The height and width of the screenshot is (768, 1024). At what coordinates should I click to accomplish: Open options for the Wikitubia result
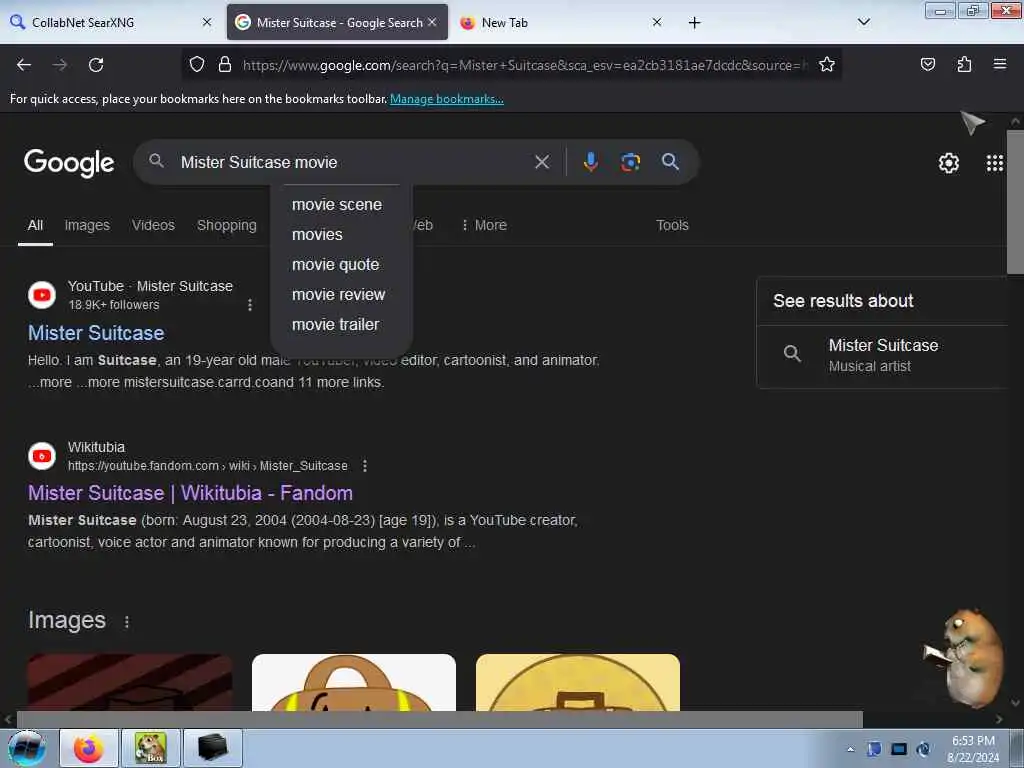coord(364,466)
